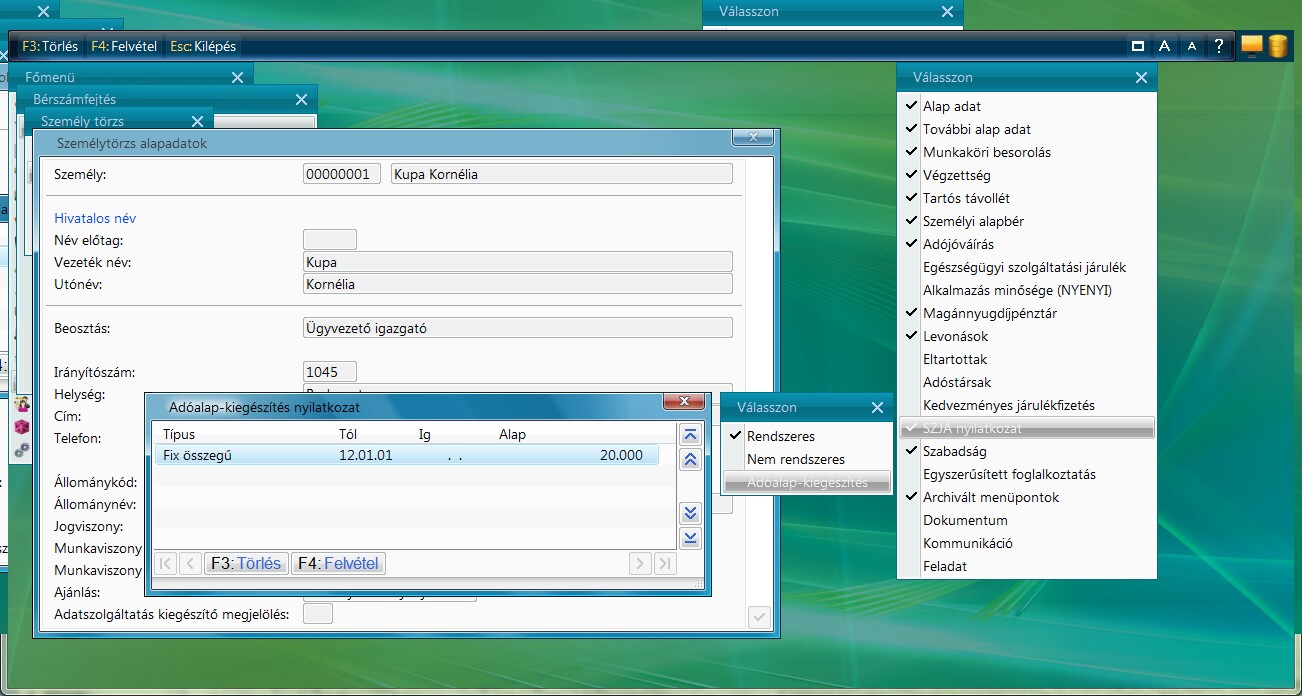Image resolution: width=1302 pixels, height=696 pixels.
Task: Uncheck the Magánnyugdíjpénztár entry
Action: (x=989, y=313)
